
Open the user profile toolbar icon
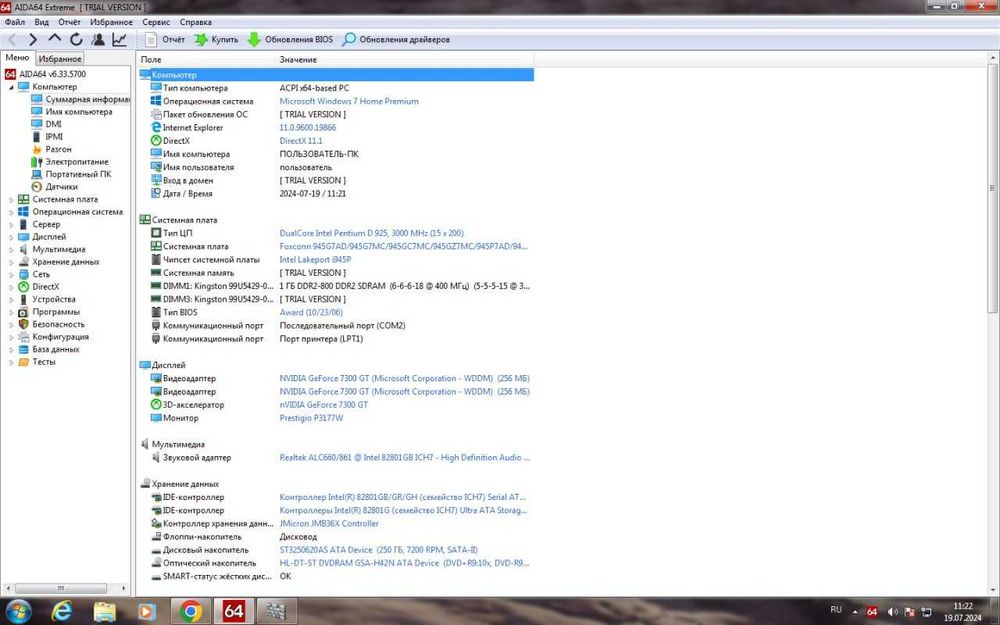click(98, 40)
